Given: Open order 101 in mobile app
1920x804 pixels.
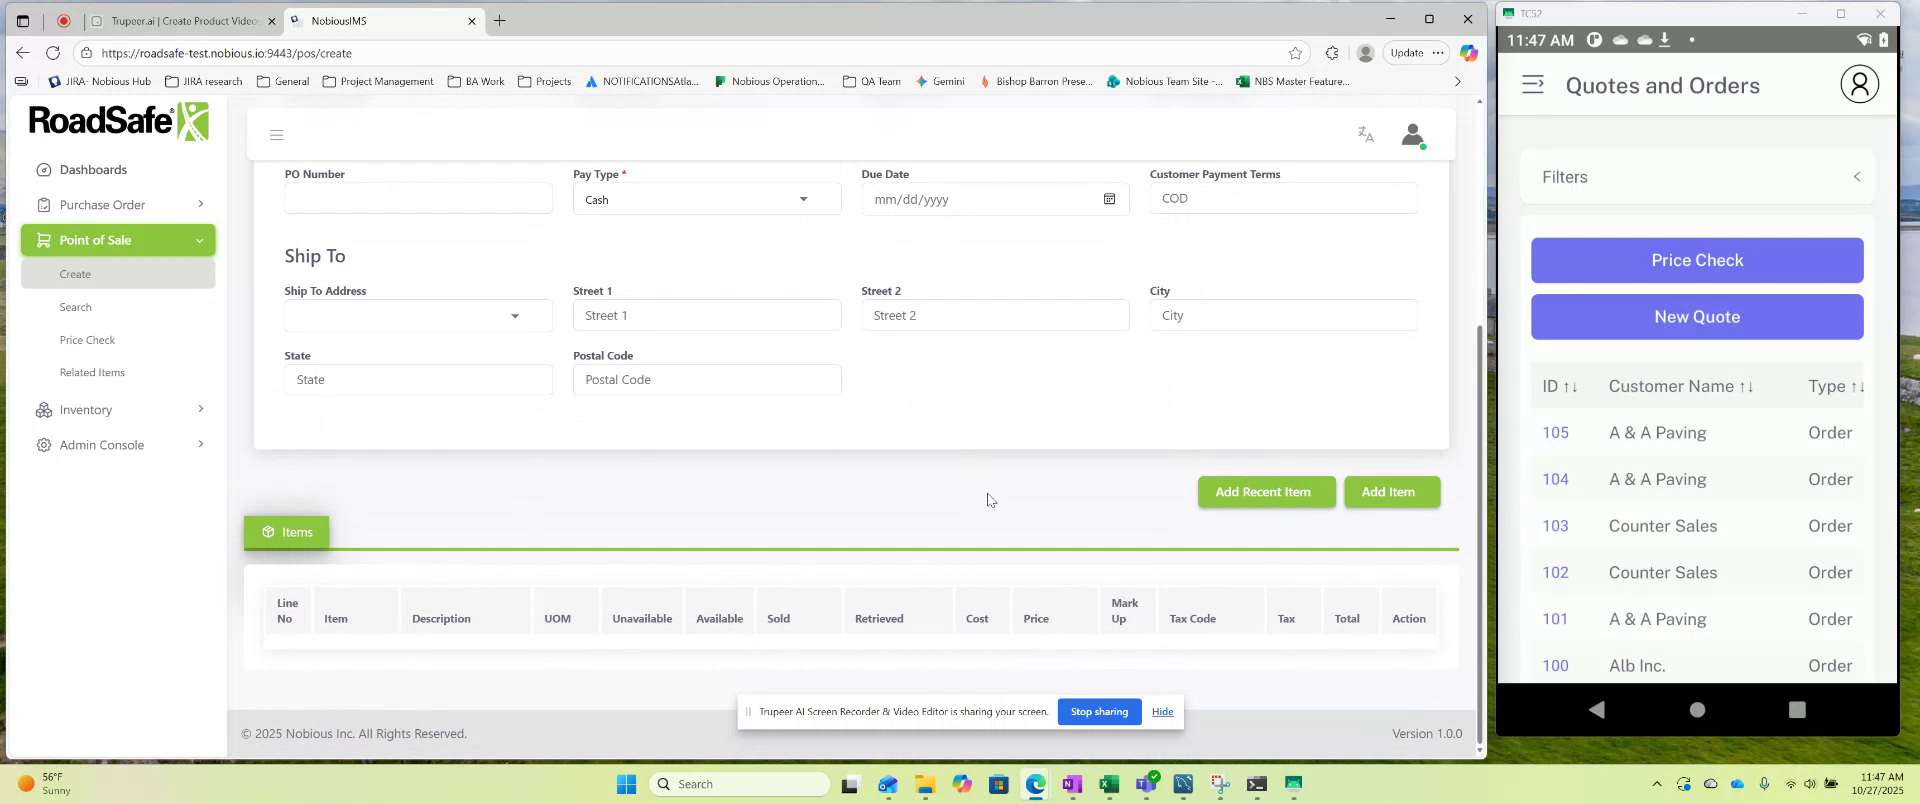Looking at the screenshot, I should 1555,619.
